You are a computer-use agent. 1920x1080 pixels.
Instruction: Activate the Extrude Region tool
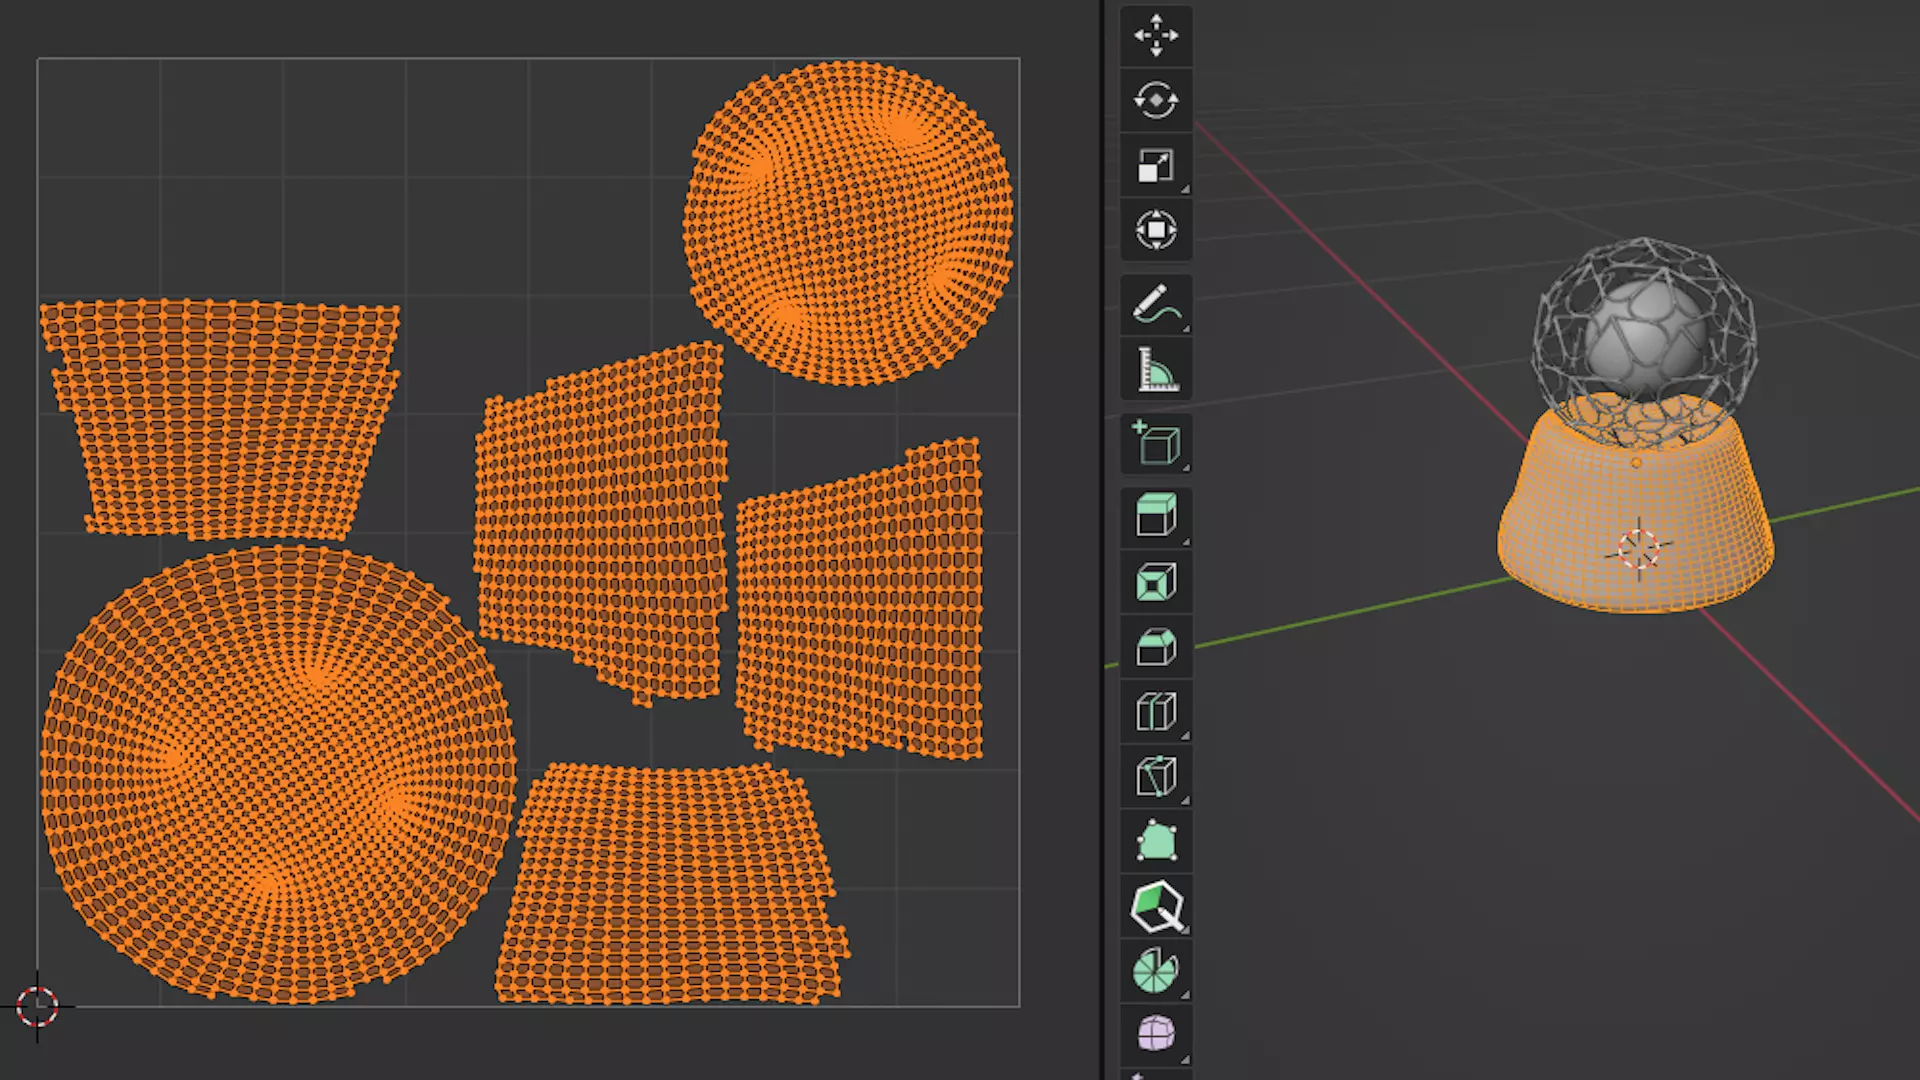[1156, 517]
